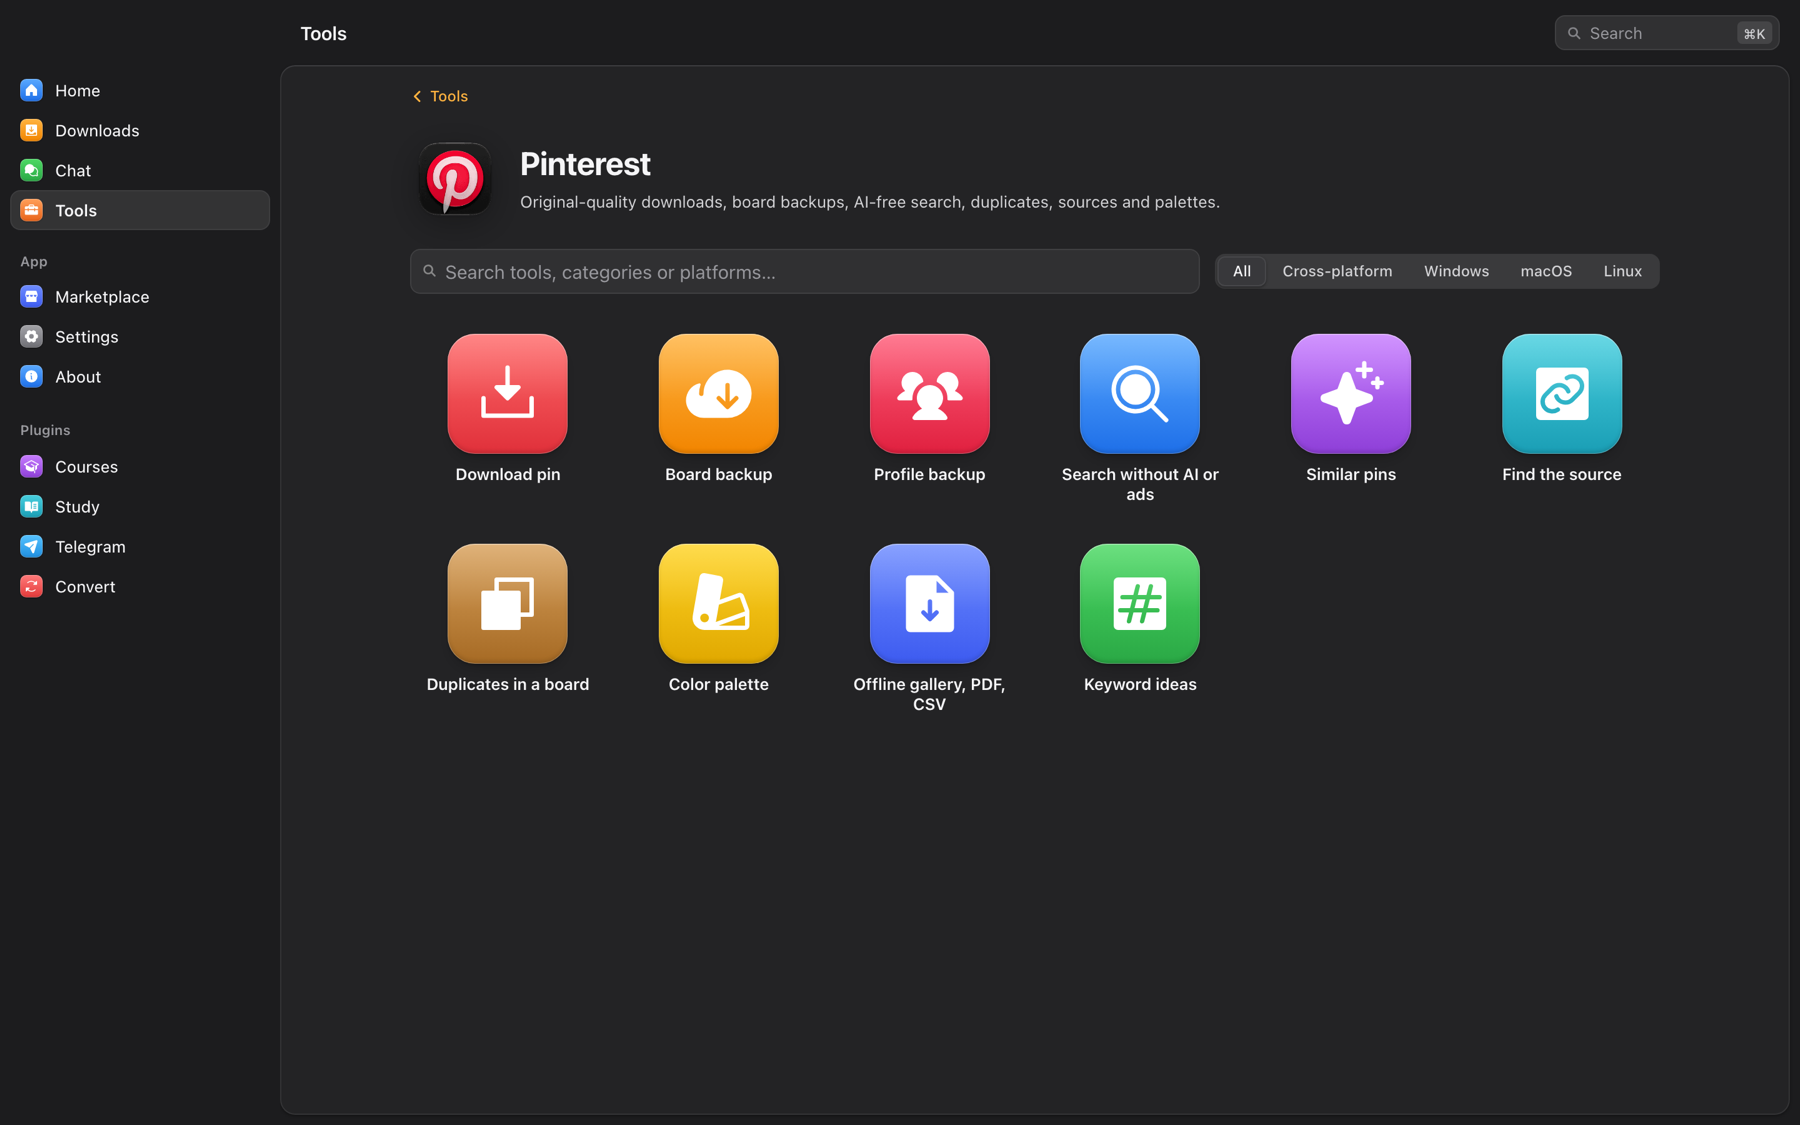
Task: Open Courses plugin label
Action: coord(86,466)
